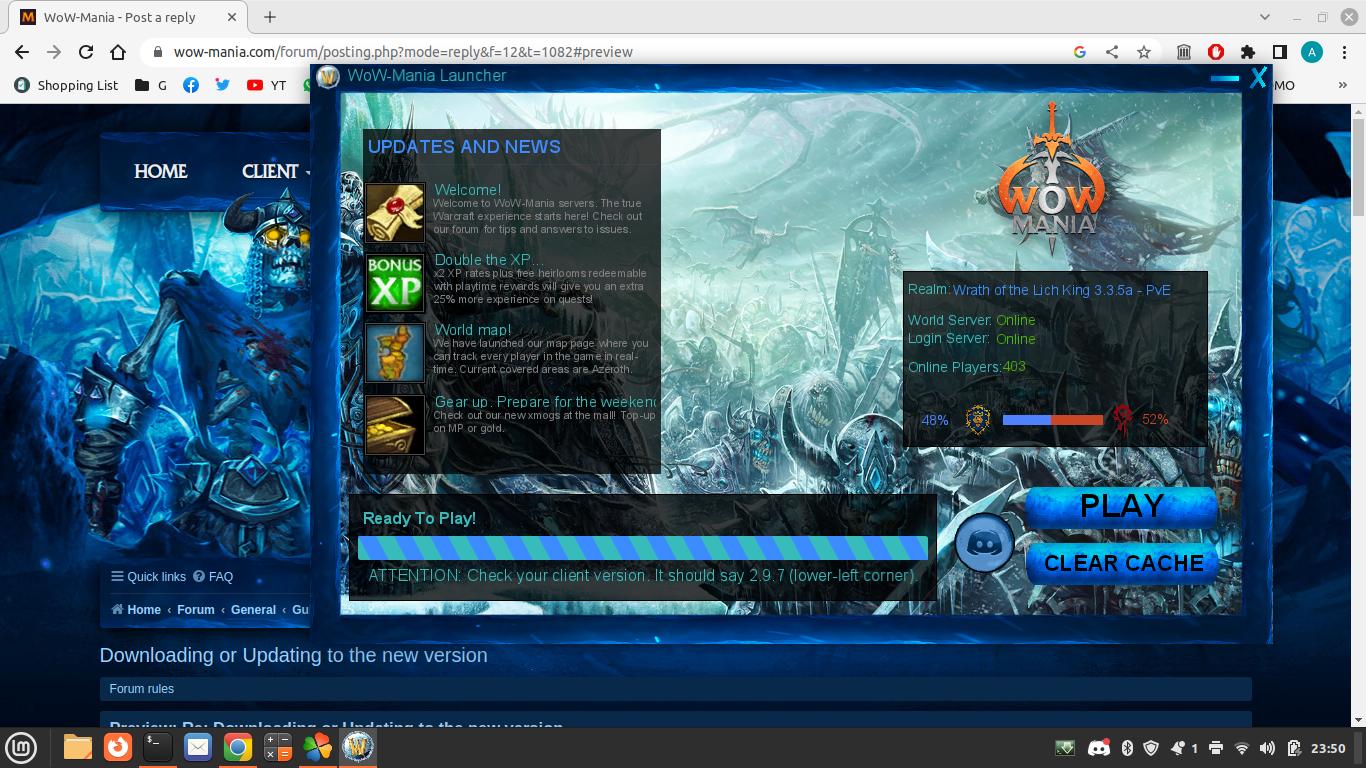
Task: Go to Forum breadcrumb link
Action: pyautogui.click(x=196, y=609)
